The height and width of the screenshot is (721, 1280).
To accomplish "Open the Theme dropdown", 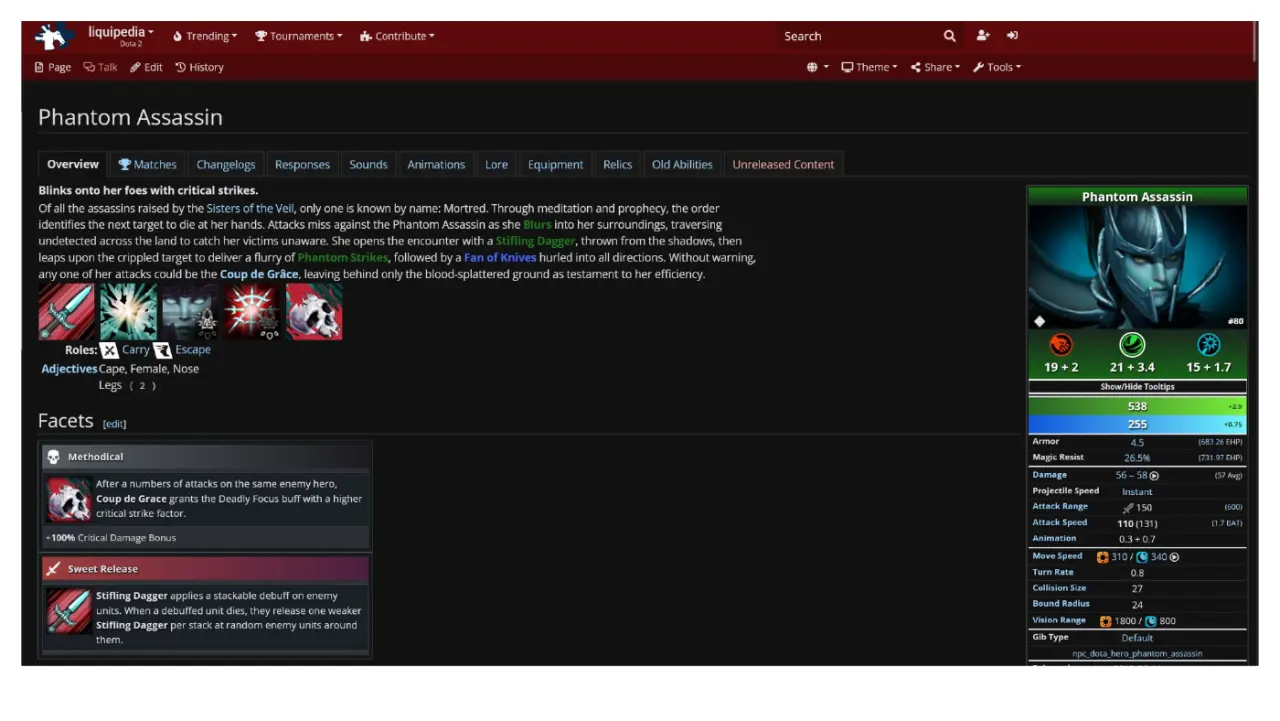I will point(869,67).
